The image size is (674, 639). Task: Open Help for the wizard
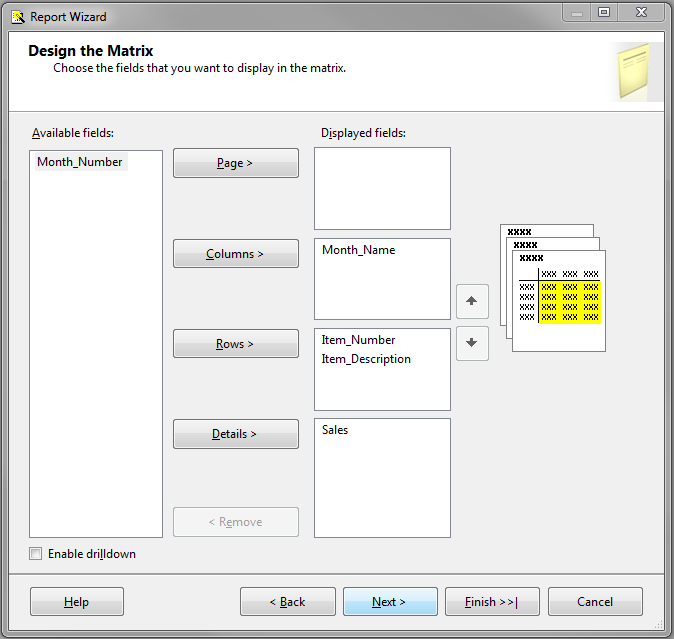tap(77, 602)
